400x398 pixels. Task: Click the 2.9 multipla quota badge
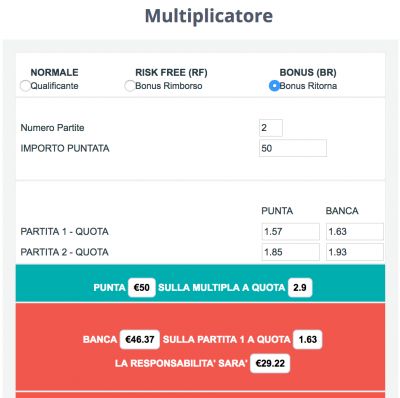[x=300, y=288]
